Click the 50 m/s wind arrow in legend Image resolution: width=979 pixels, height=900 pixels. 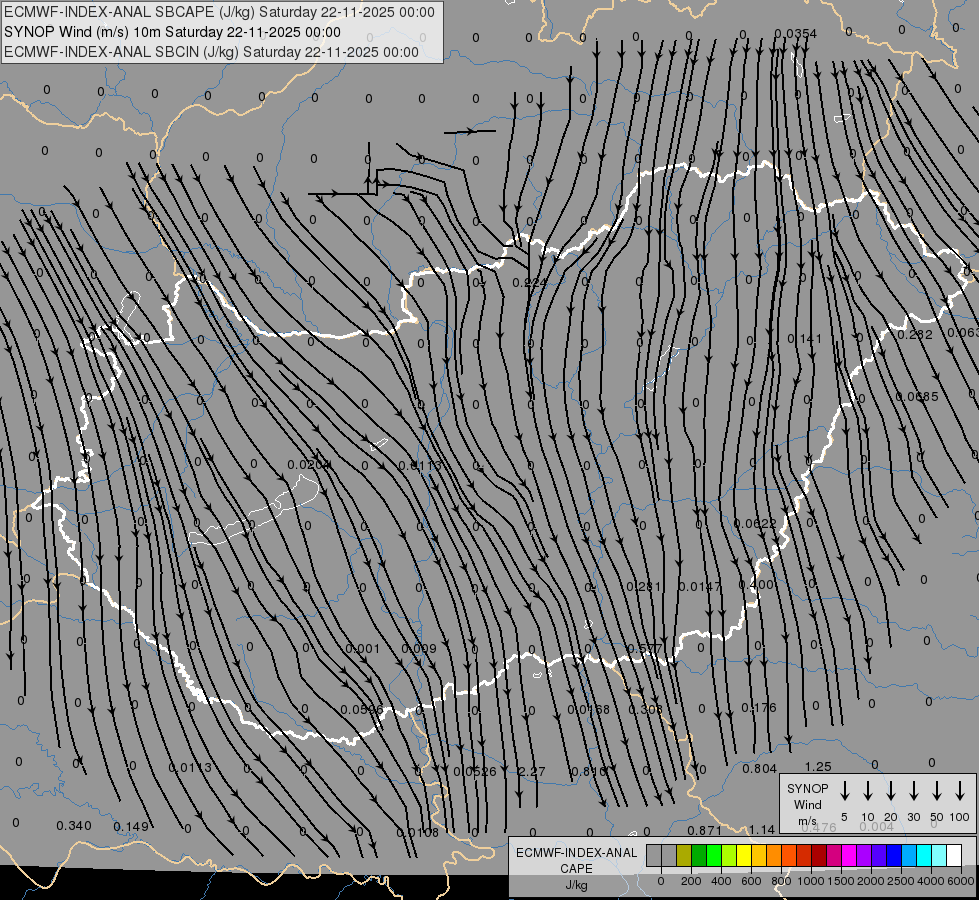point(937,791)
